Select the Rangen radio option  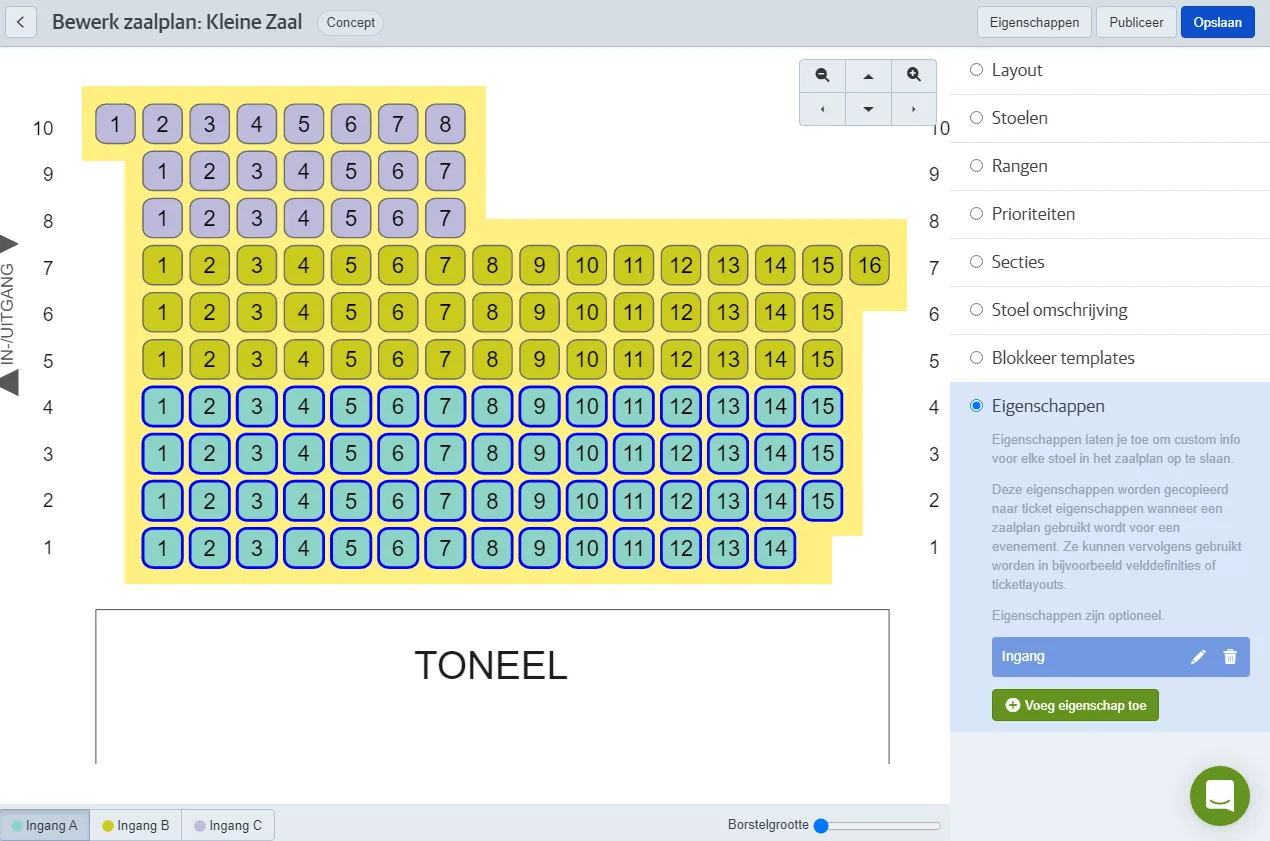[x=977, y=166]
